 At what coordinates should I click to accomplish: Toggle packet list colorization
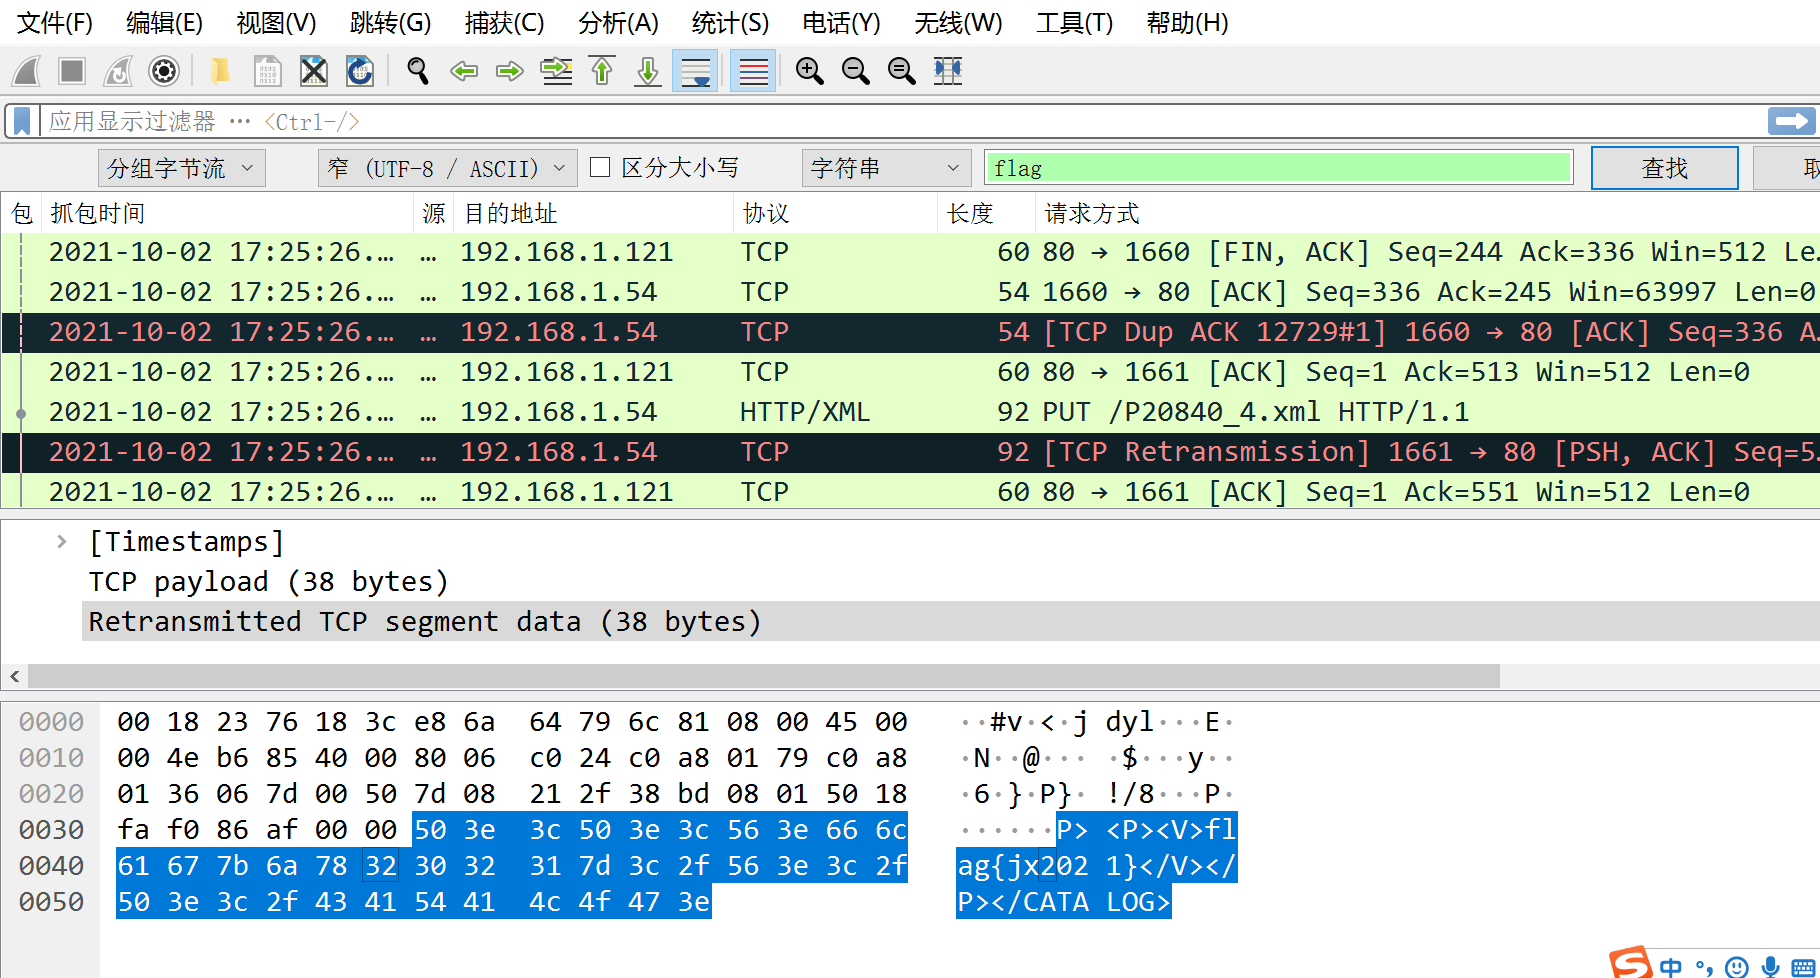(x=753, y=71)
